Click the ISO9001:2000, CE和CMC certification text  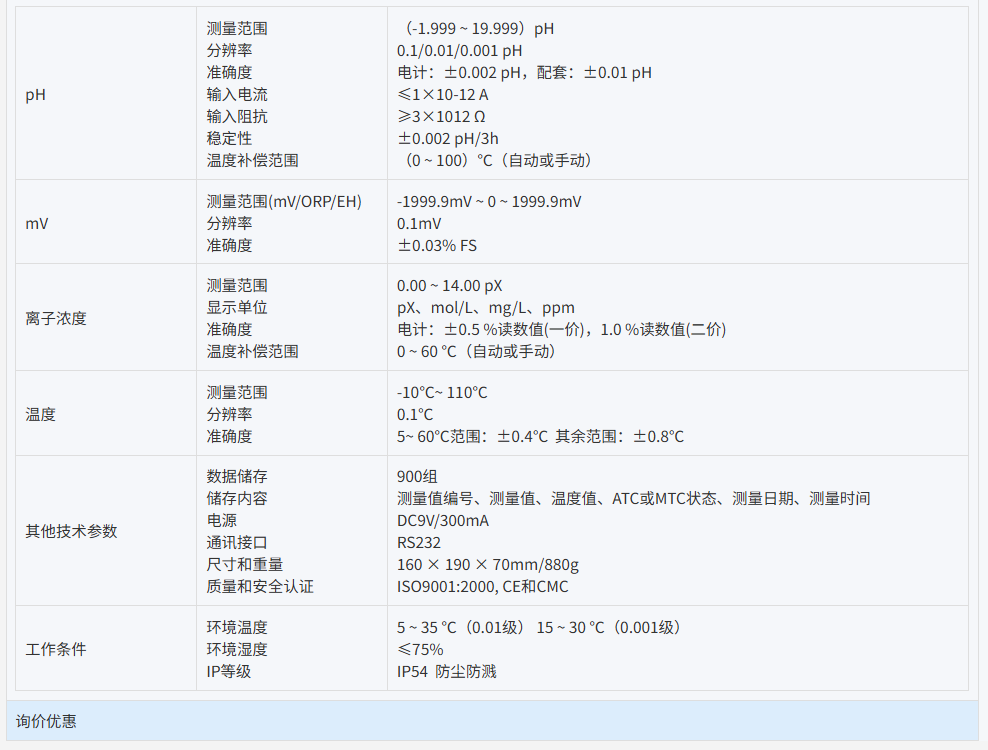(482, 587)
